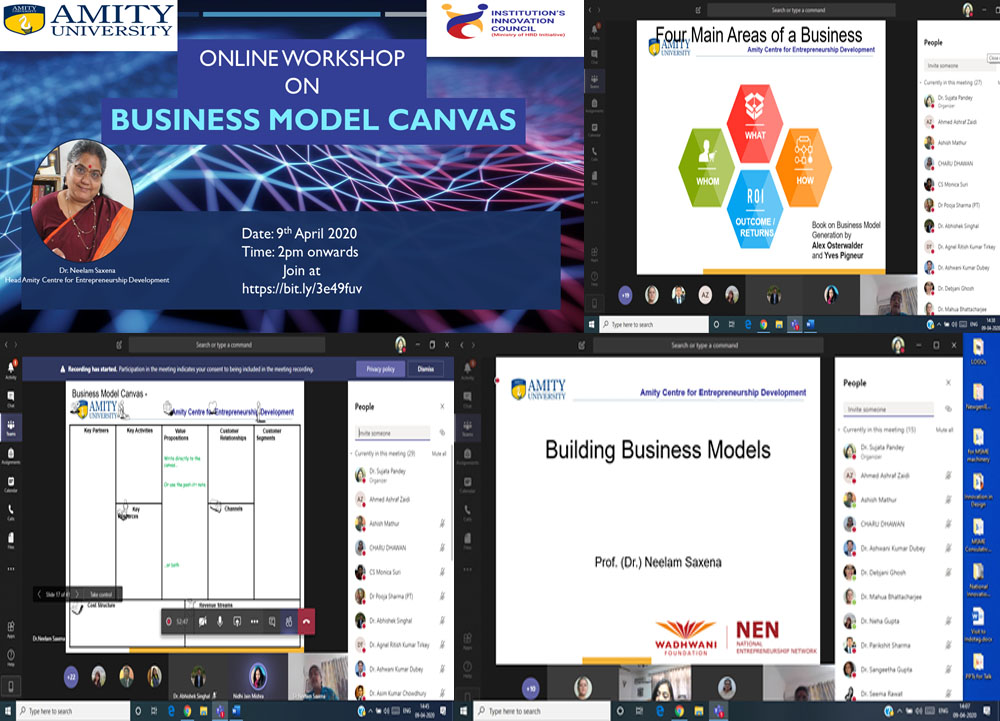The image size is (1000, 721).
Task: Click Start button below Building Business Models window
Action: (x=464, y=710)
